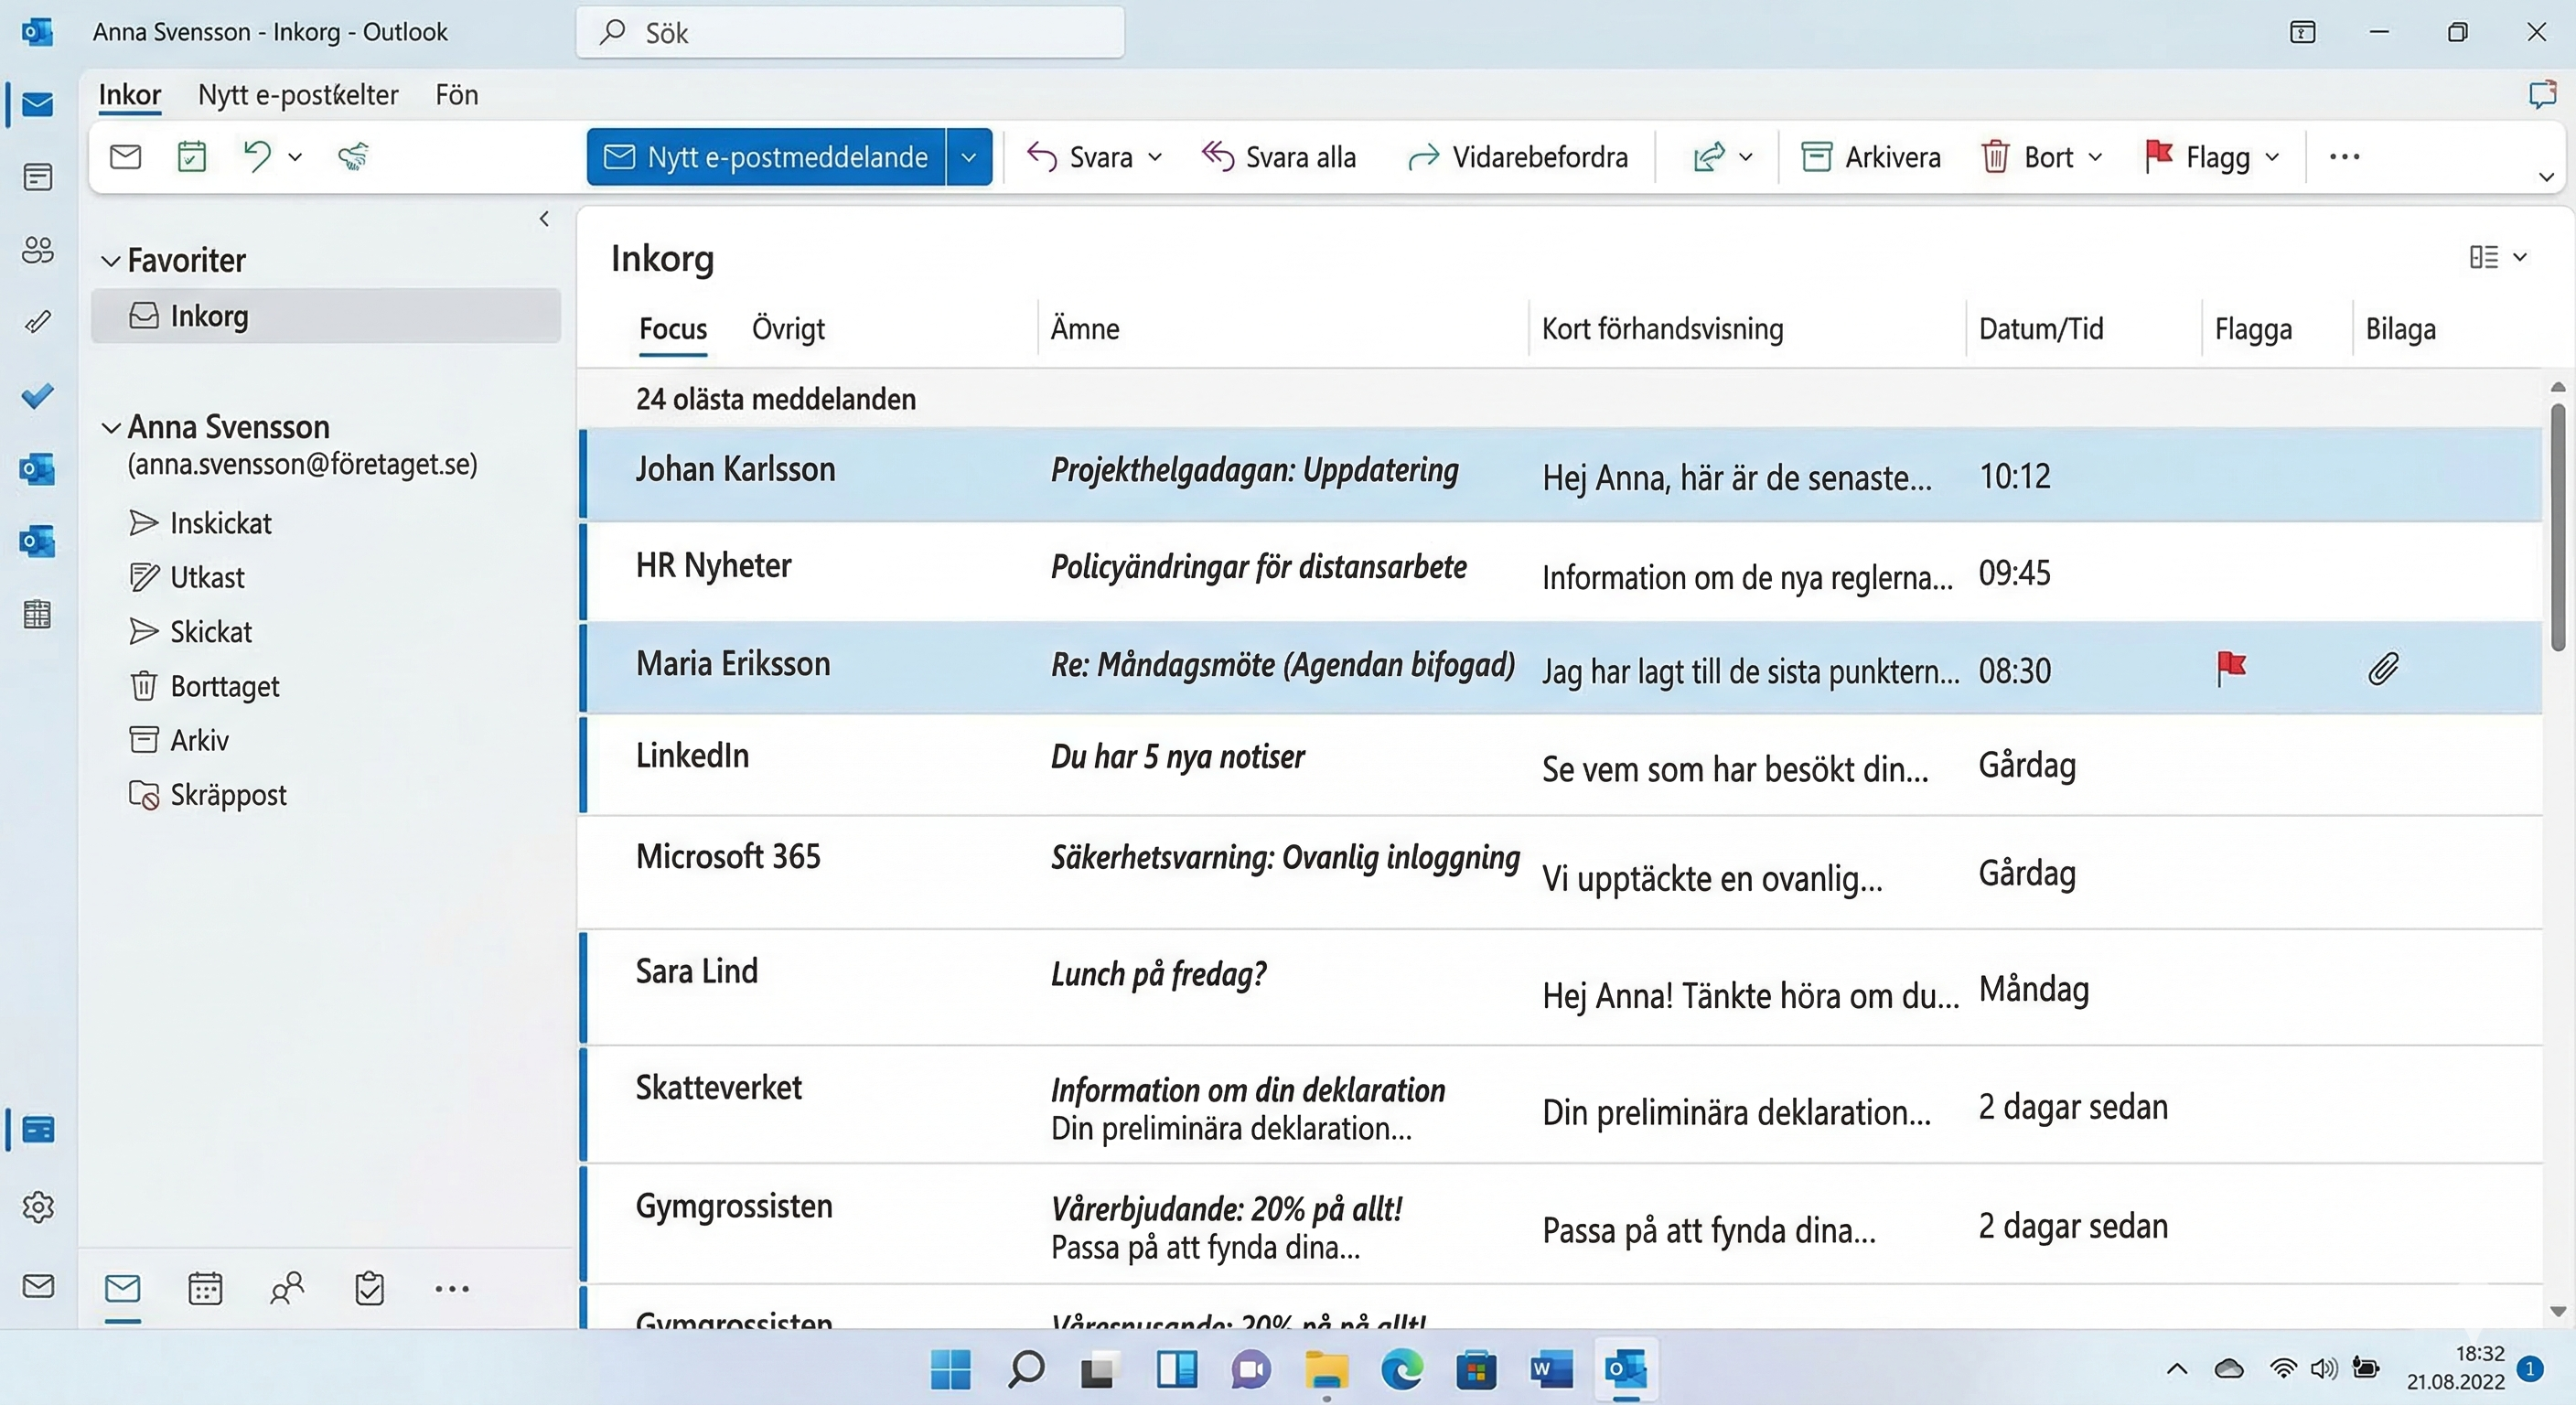Click the Arkivera button
Screen dimensions: 2576x1405
point(1870,157)
